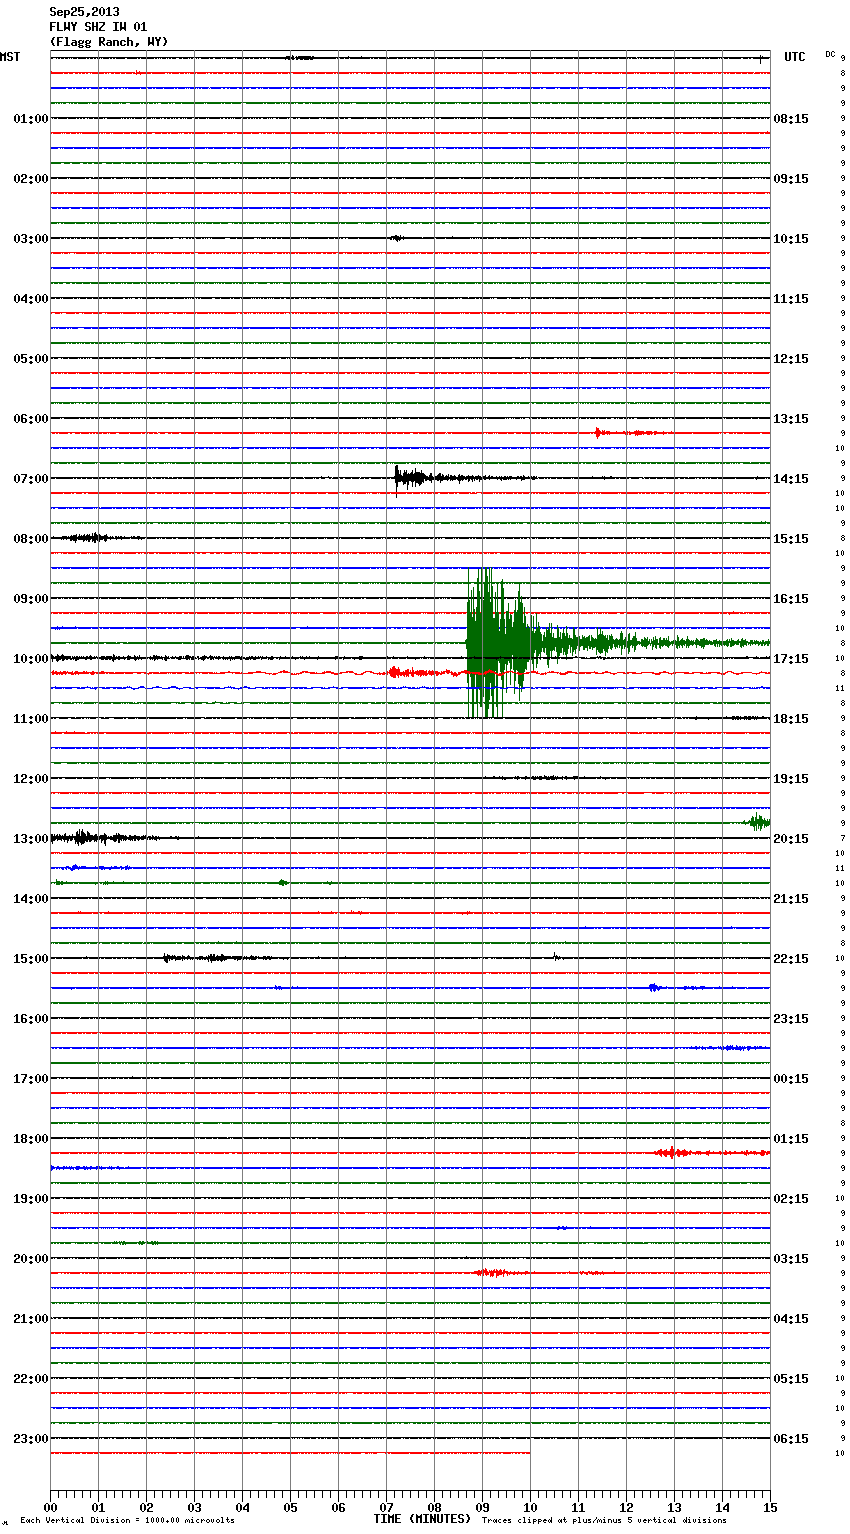Click the 09:00 MST time label
The image size is (850, 1534).
pyautogui.click(x=31, y=599)
